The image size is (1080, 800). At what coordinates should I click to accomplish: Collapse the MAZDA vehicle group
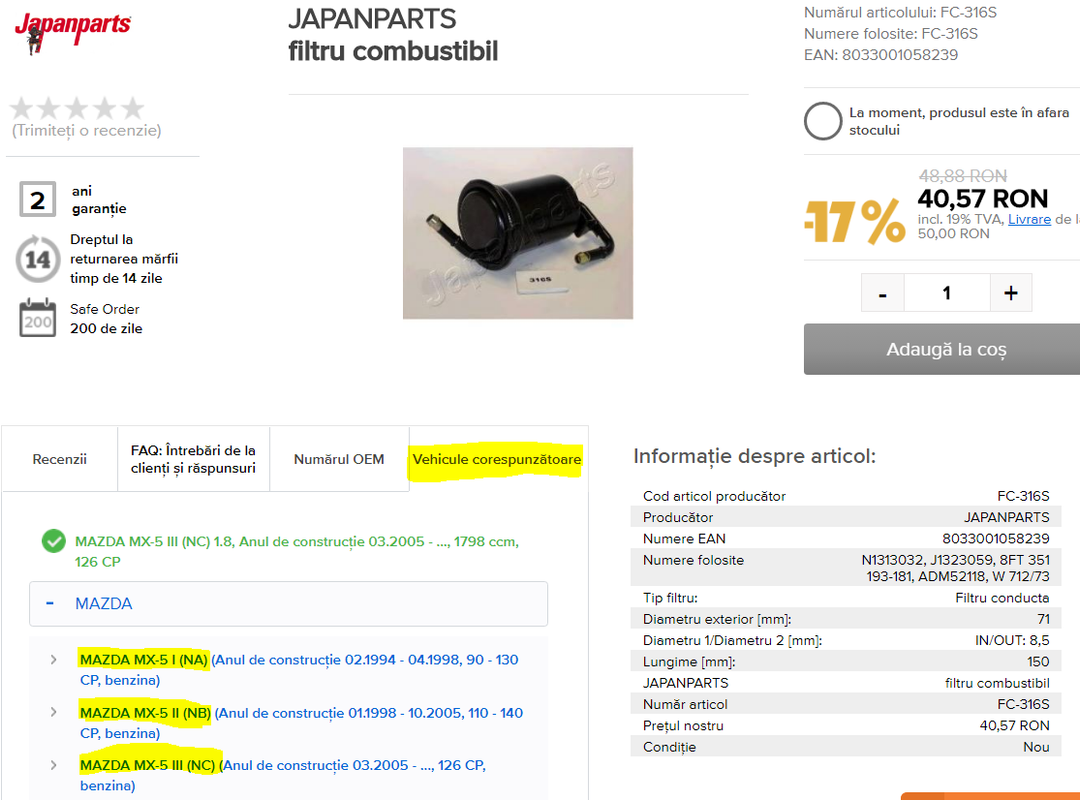click(x=50, y=604)
